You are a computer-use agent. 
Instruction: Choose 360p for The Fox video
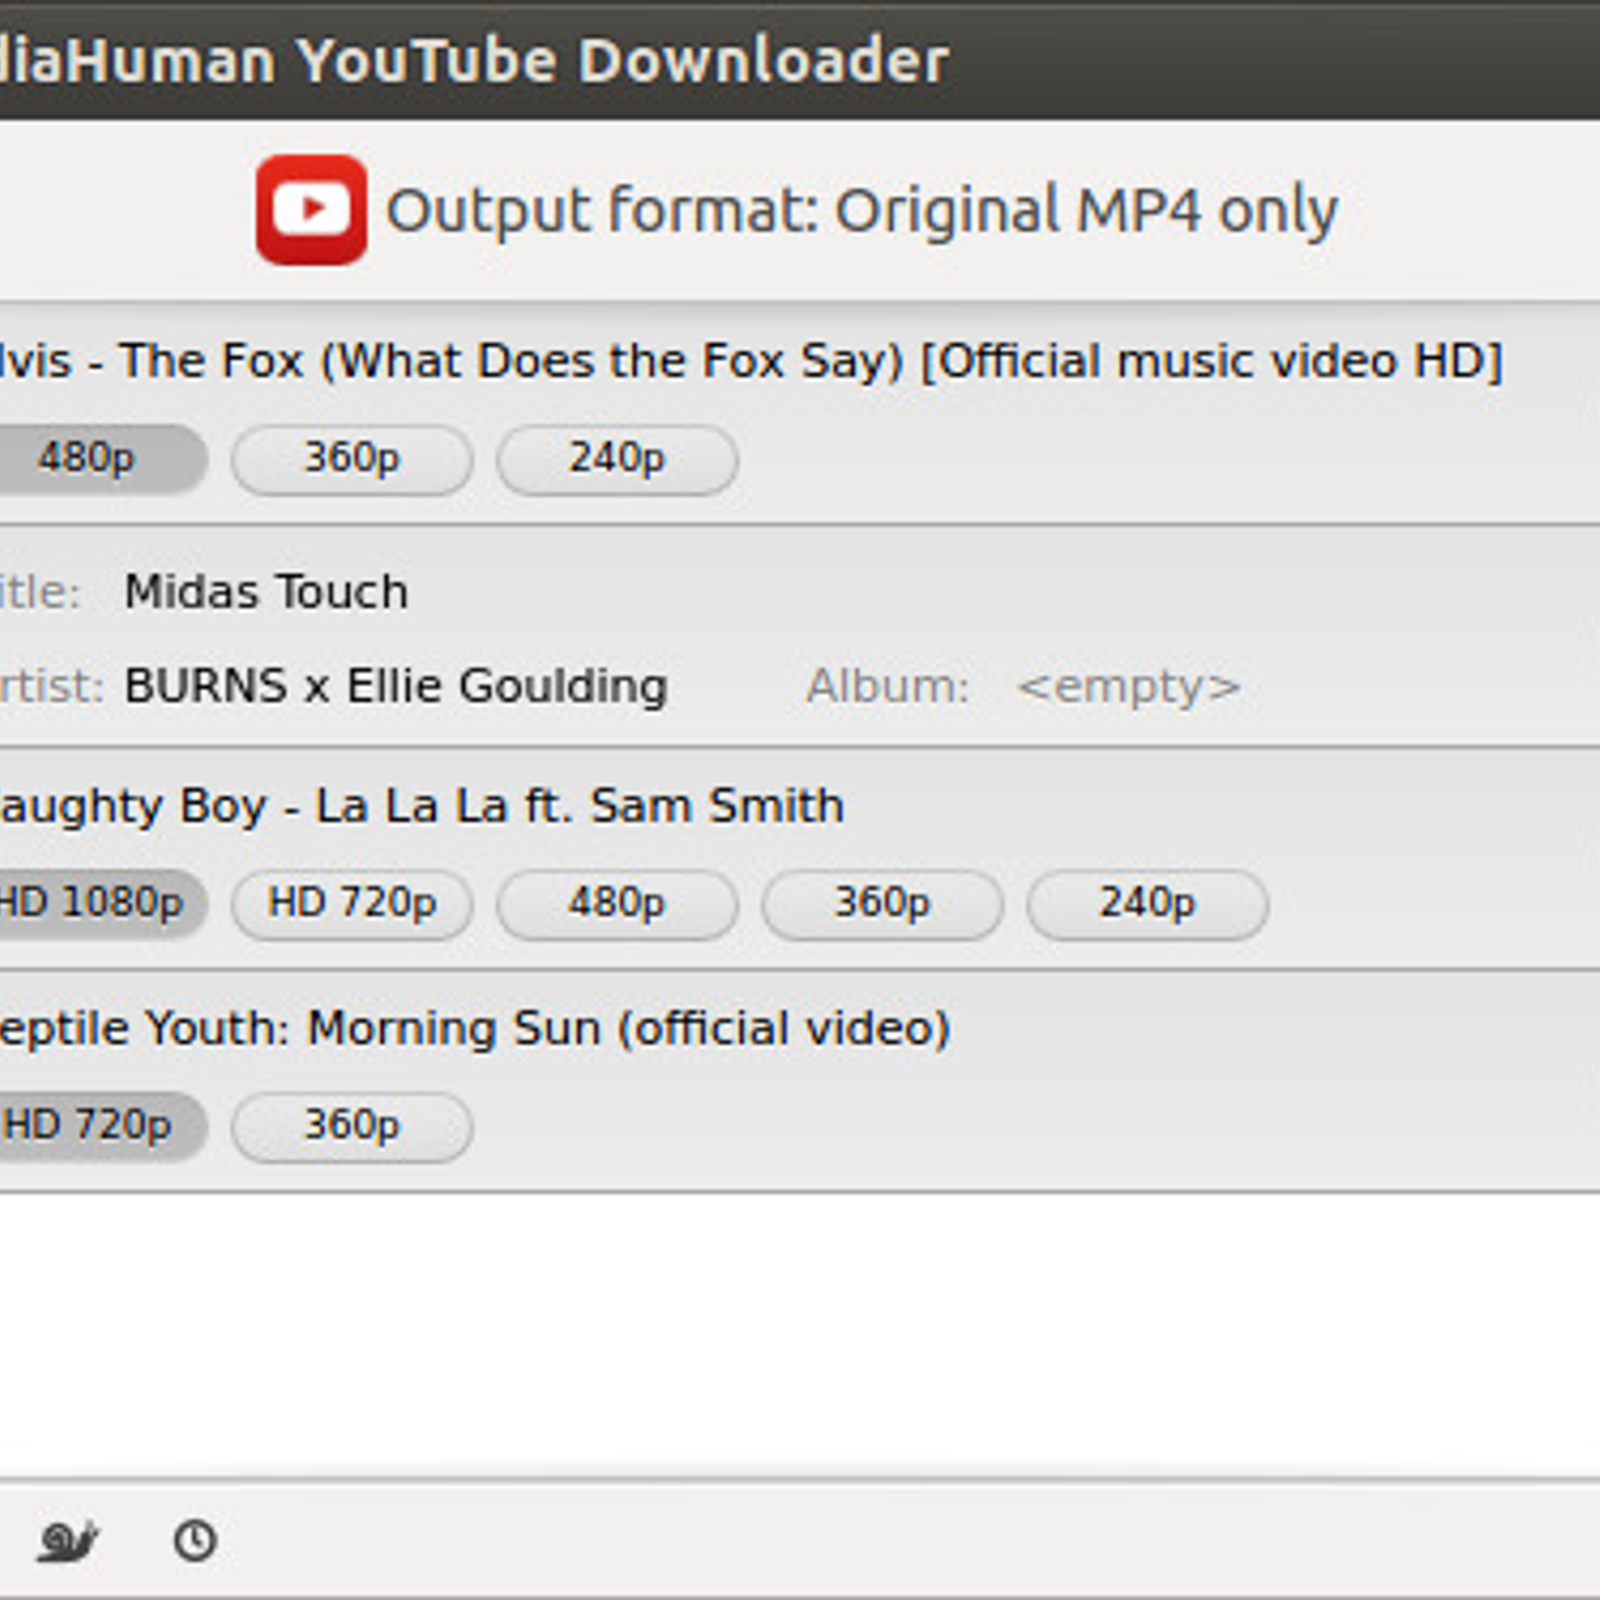tap(352, 459)
